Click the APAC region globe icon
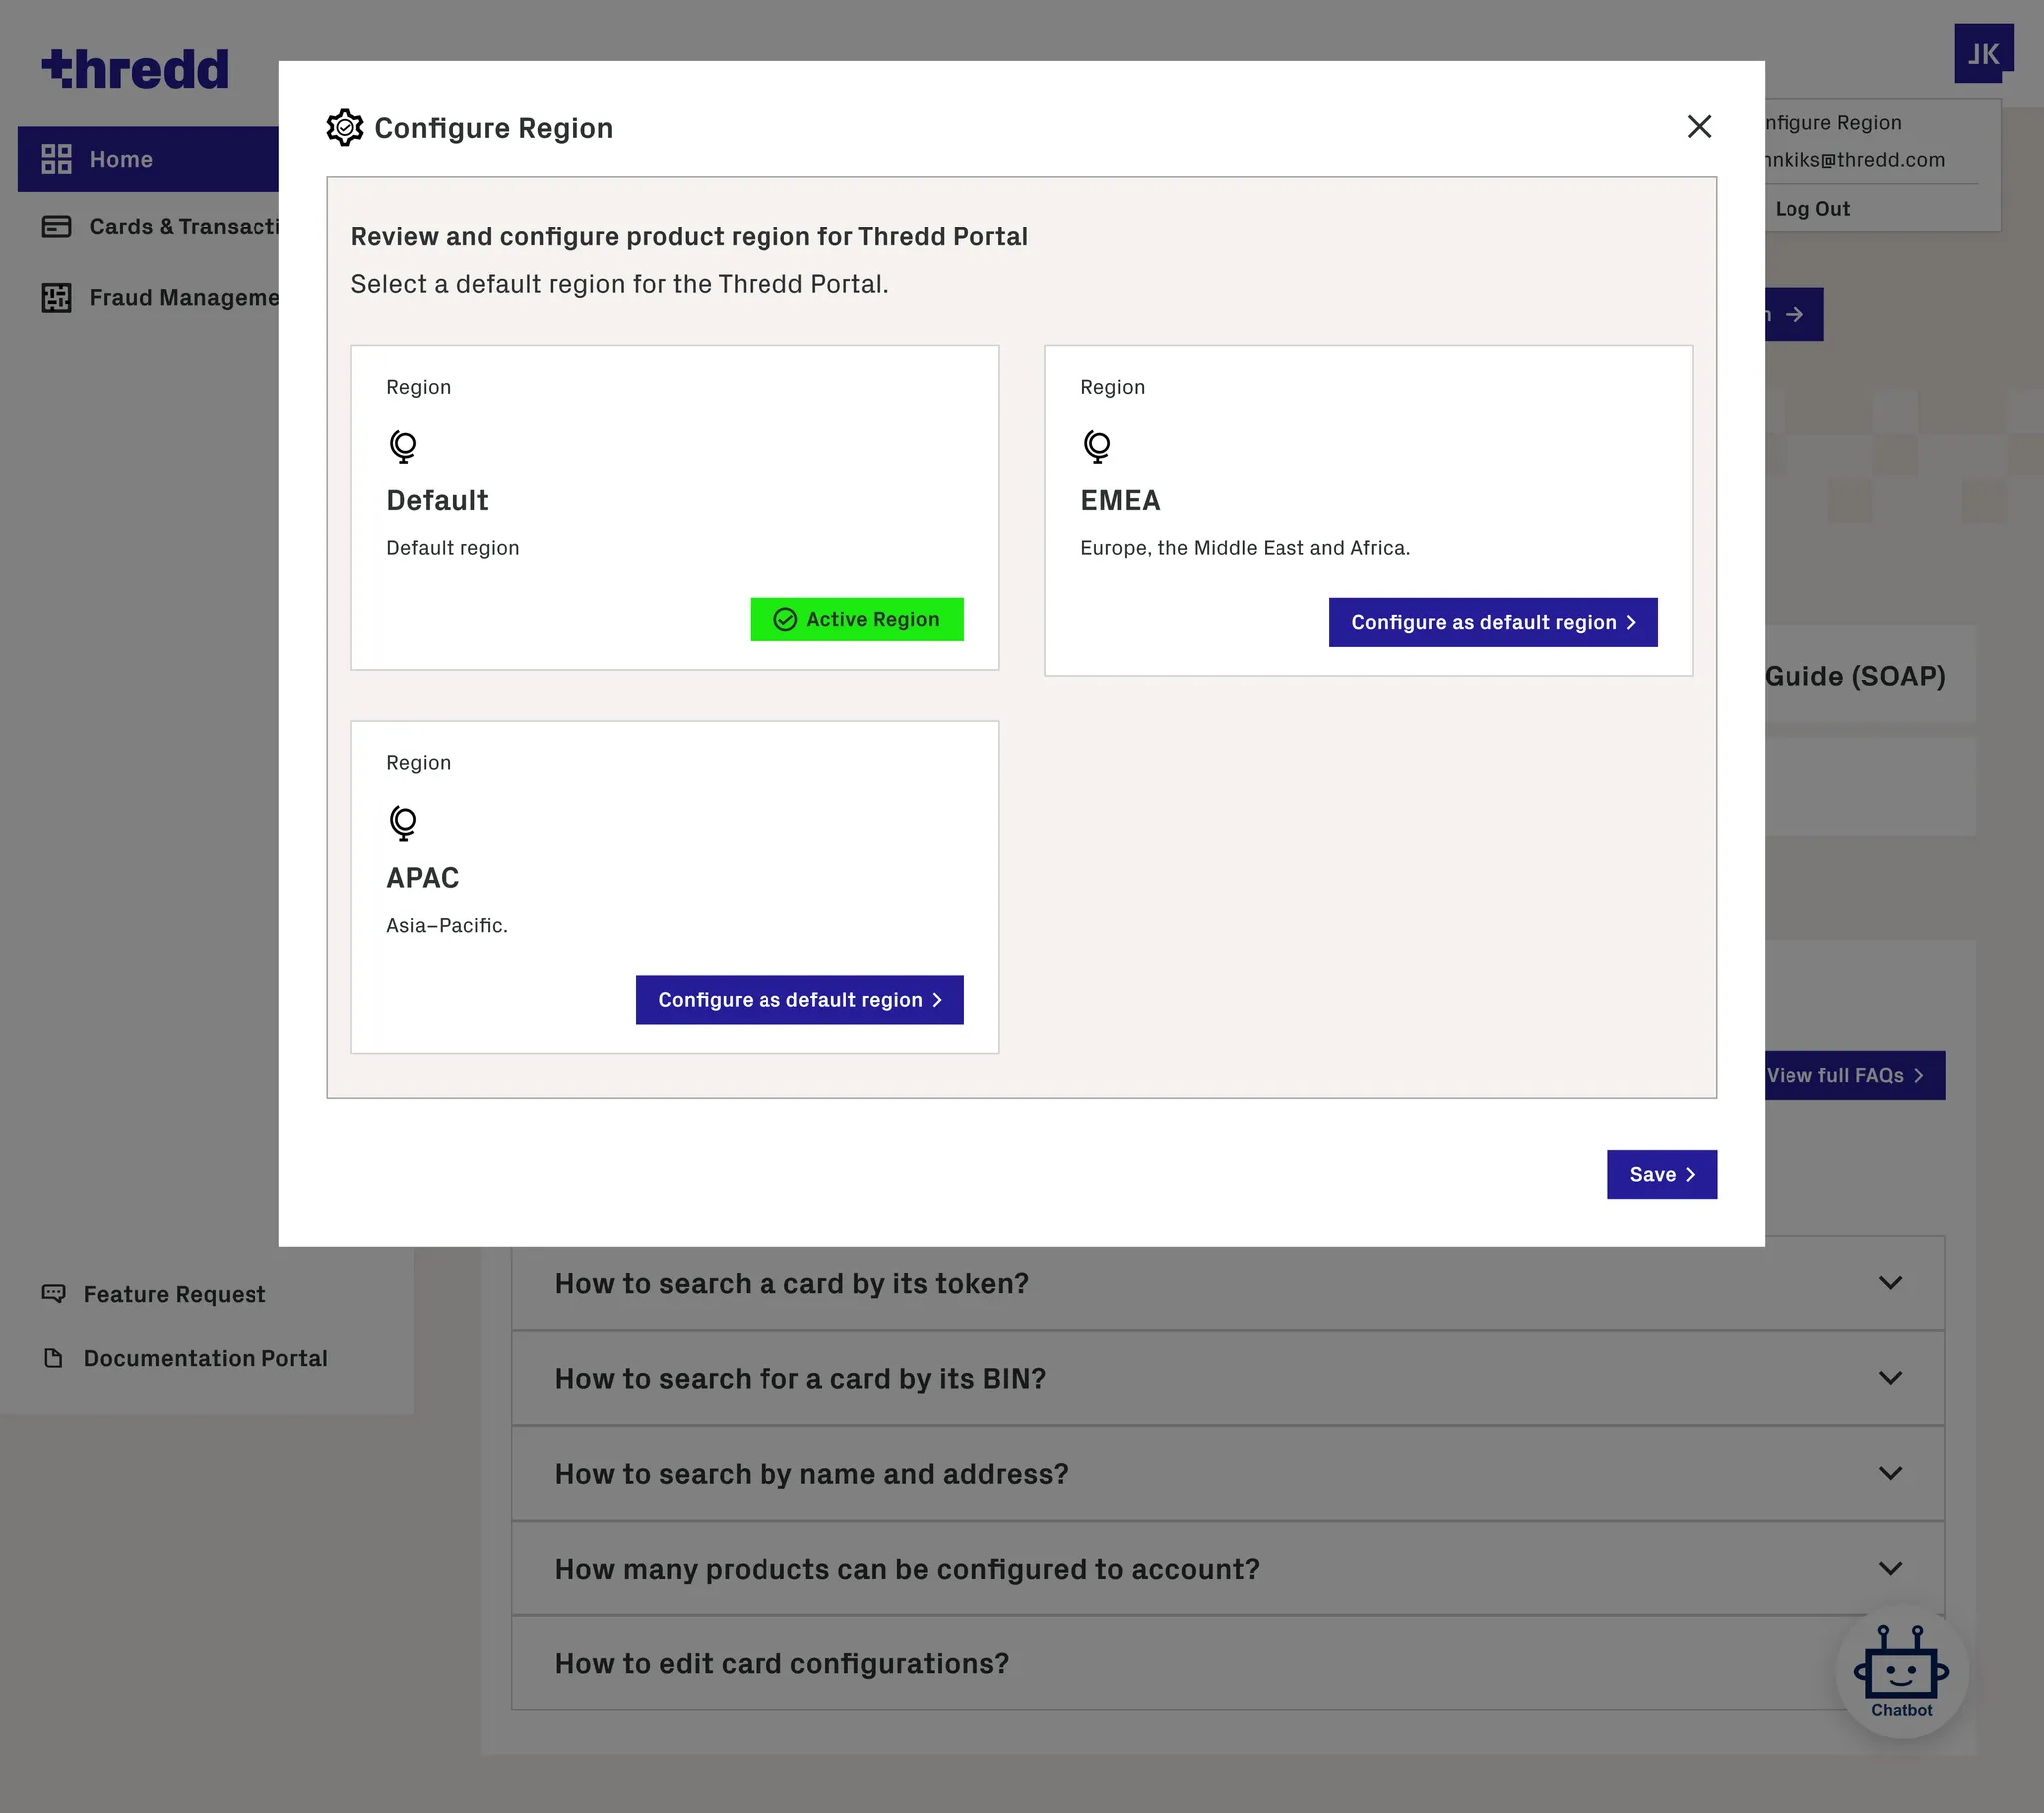 coord(403,823)
